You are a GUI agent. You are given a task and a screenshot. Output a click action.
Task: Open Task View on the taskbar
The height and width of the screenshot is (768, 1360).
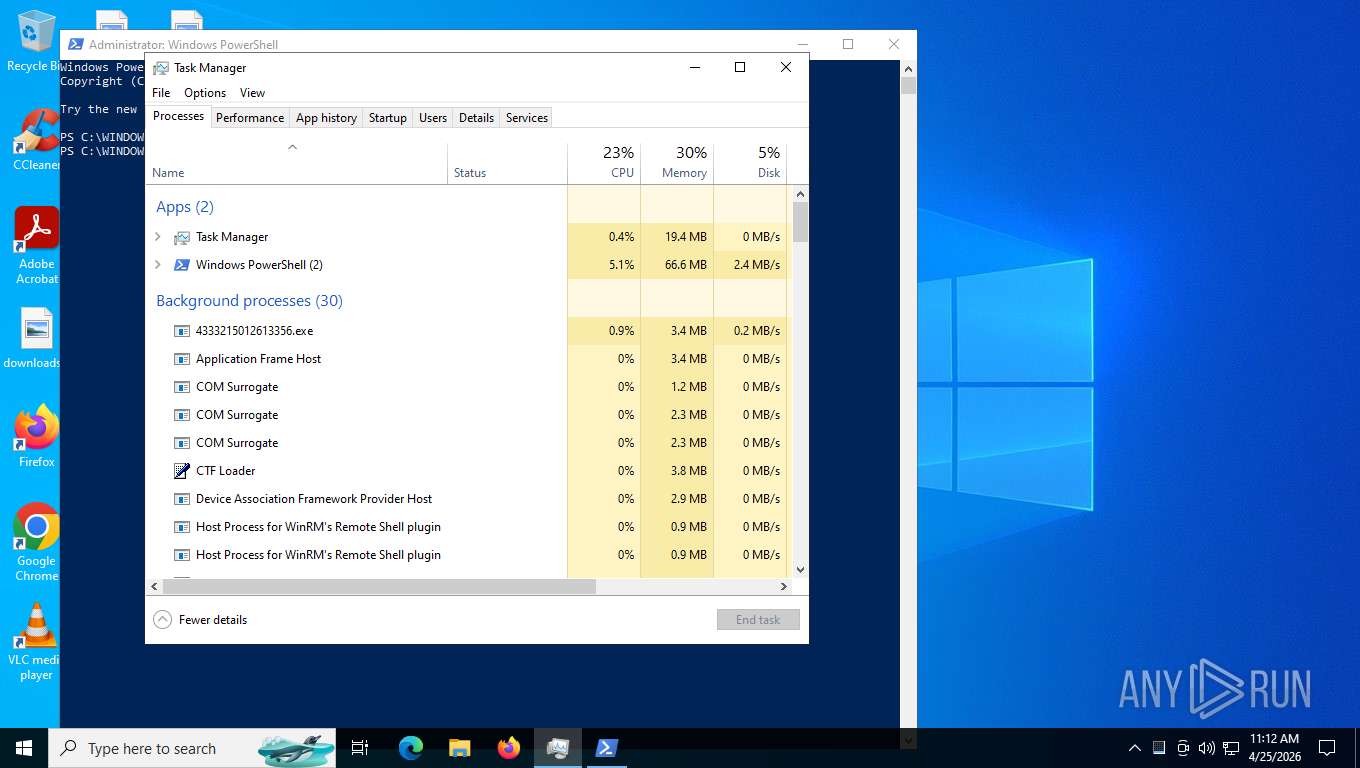point(360,748)
